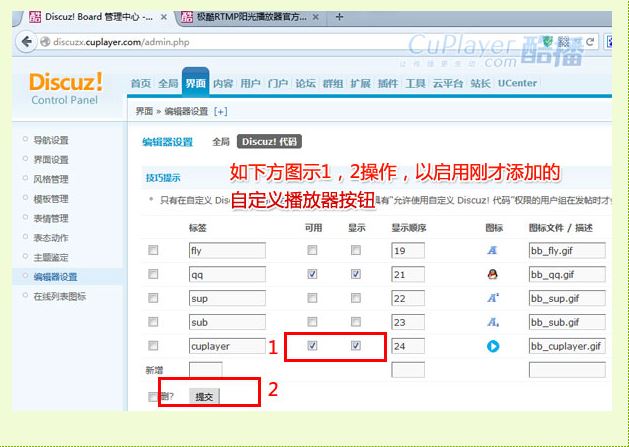The width and height of the screenshot is (629, 447).
Task: Enable 可用 checkbox for fly
Action: [312, 250]
